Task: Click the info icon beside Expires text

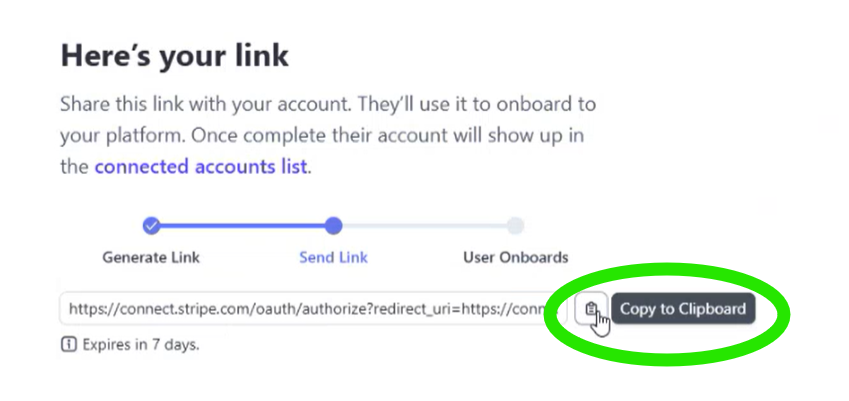Action: point(68,345)
